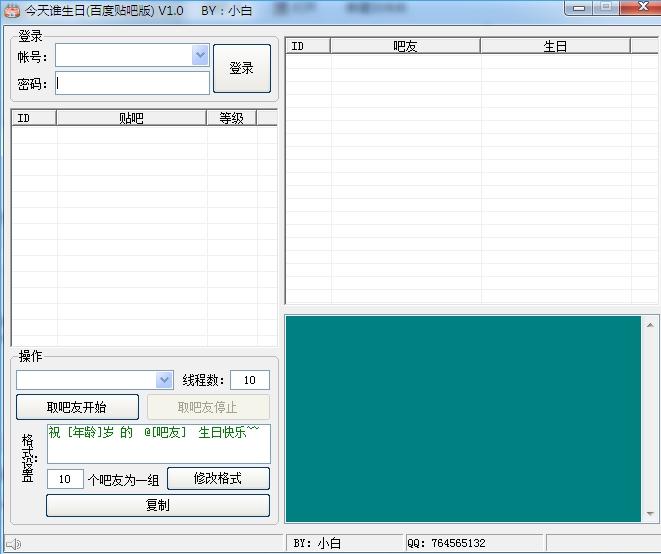Screen dimensions: 661x554
Task: Click the 个吧友为一组 group size field
Action: [65, 479]
